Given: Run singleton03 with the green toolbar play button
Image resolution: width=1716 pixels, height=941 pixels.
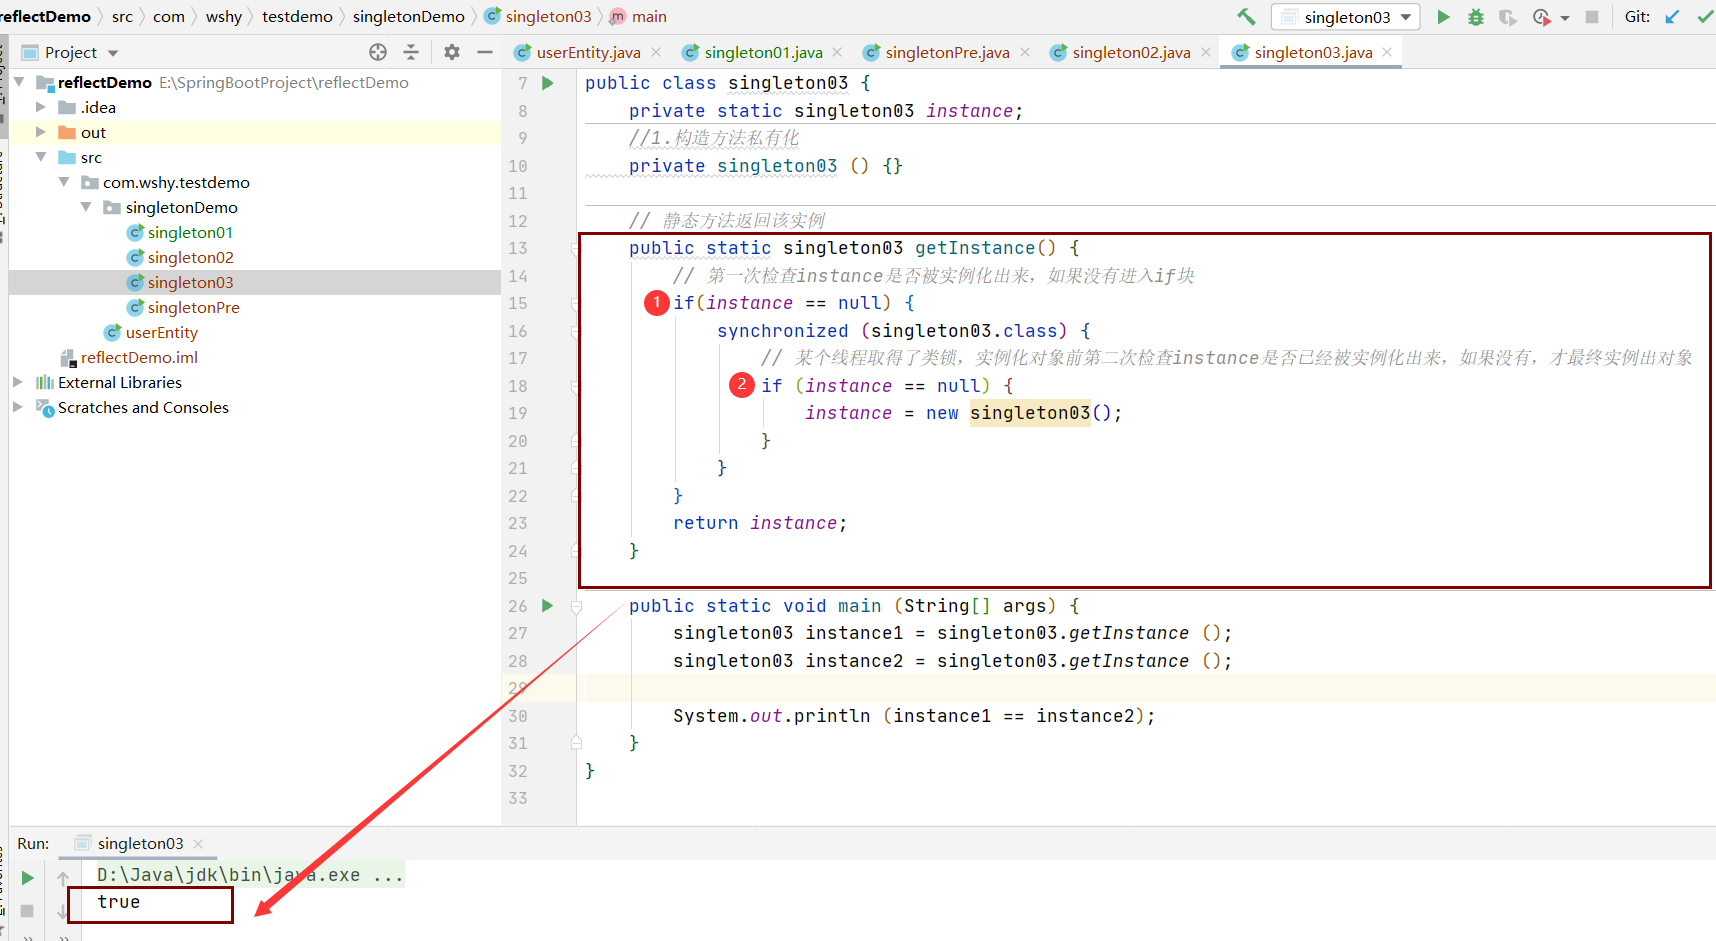Looking at the screenshot, I should coord(1443,17).
